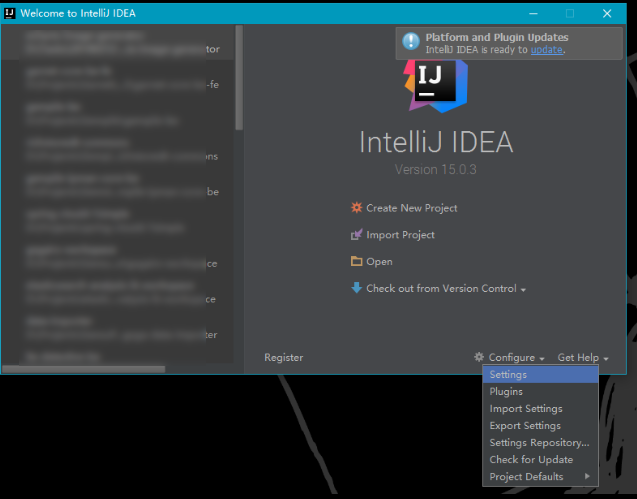This screenshot has height=499, width=637.
Task: Expand the Project Defaults submenu
Action: [x=540, y=477]
